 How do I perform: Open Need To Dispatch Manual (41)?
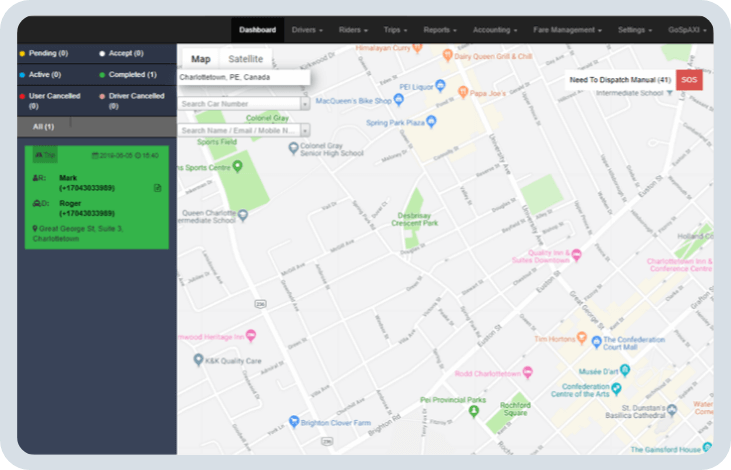[x=620, y=80]
